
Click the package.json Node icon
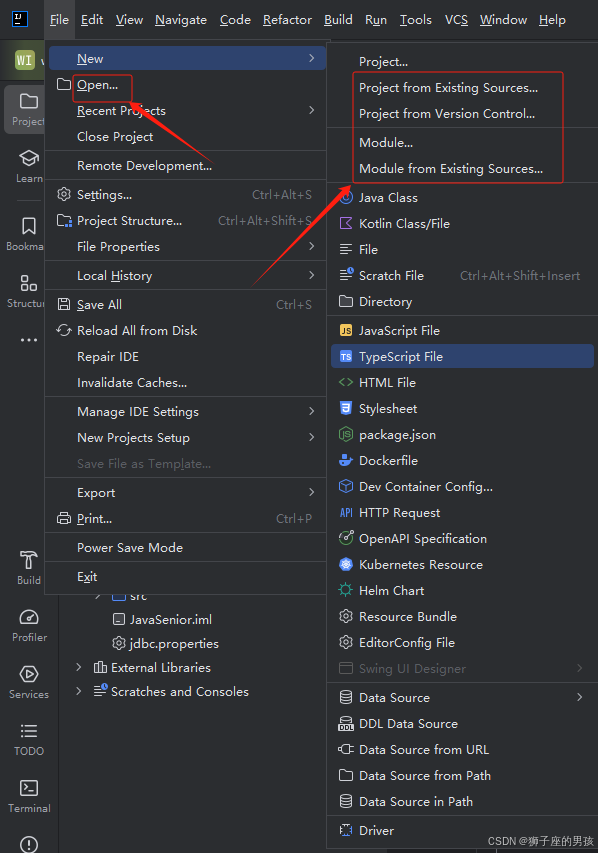[x=346, y=434]
